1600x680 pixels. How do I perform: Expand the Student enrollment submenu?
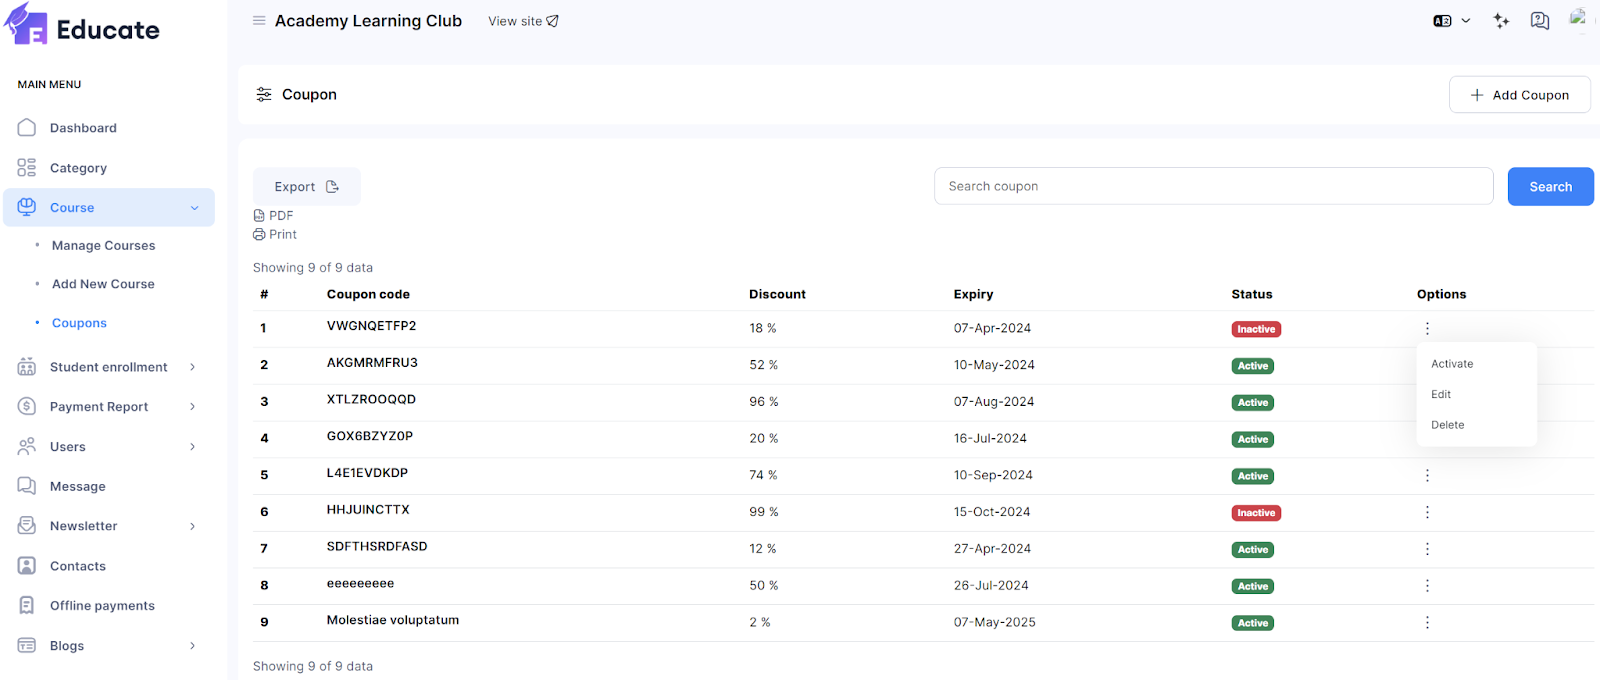(192, 367)
